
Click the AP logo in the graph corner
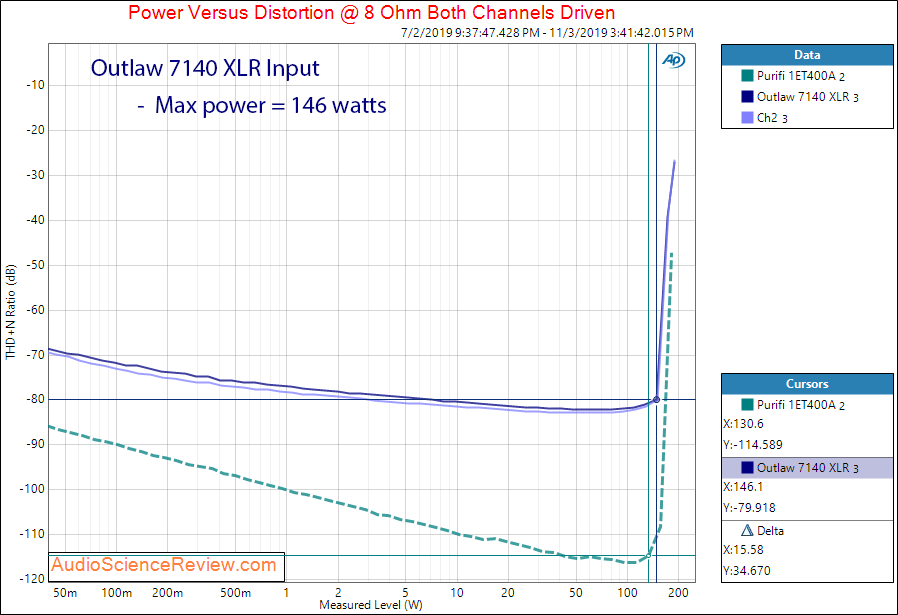(674, 60)
